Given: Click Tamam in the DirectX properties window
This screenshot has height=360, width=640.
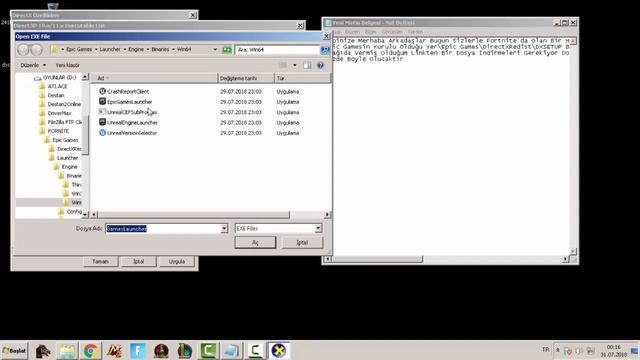Looking at the screenshot, I should click(100, 262).
